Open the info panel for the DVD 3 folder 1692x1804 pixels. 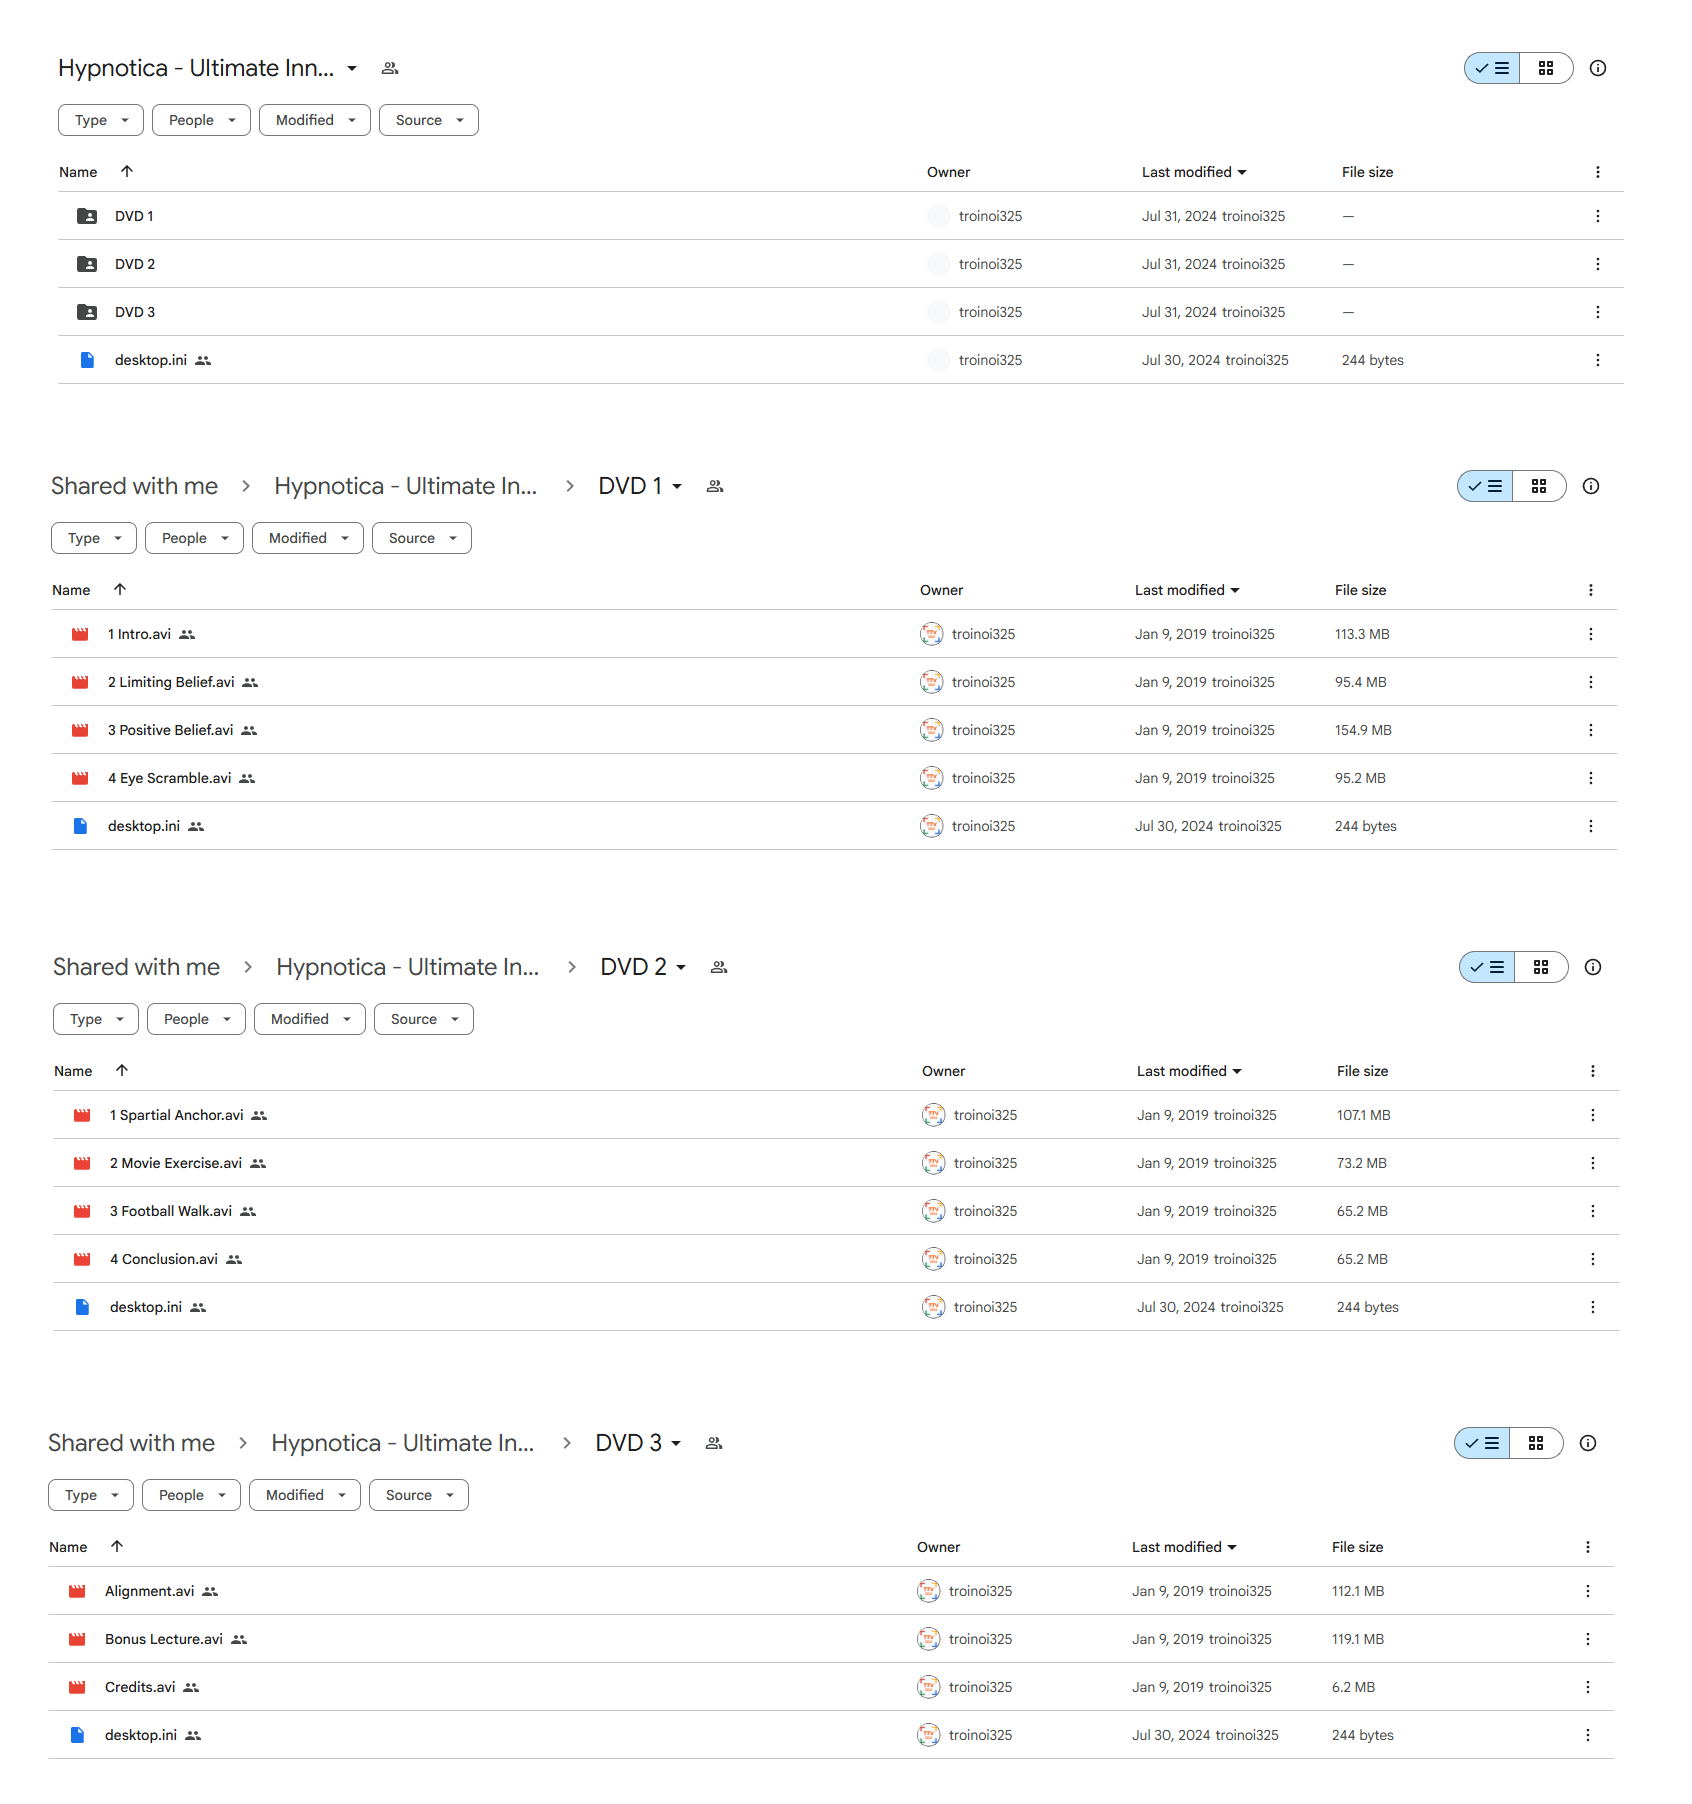pos(1588,1443)
